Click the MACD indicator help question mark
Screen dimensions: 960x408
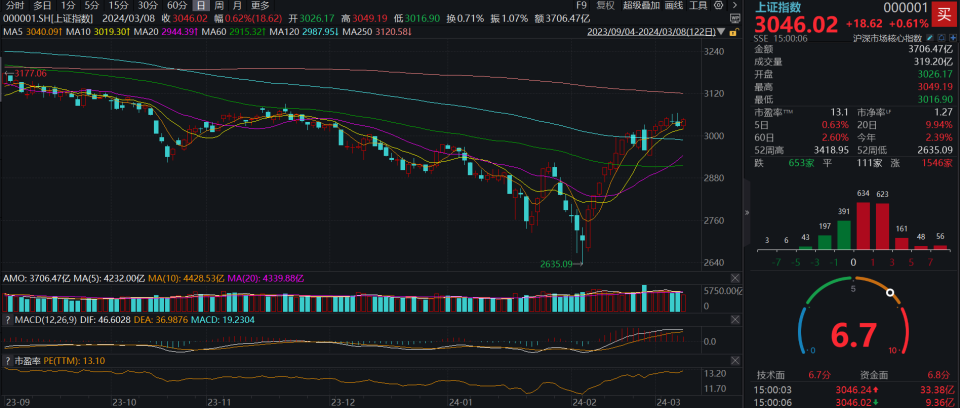pyautogui.click(x=9, y=320)
